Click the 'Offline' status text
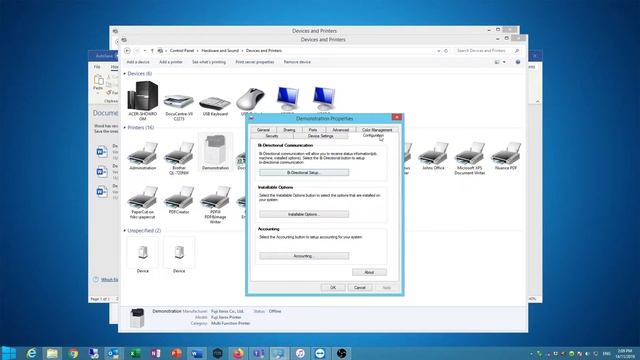The height and width of the screenshot is (360, 640). point(275,311)
